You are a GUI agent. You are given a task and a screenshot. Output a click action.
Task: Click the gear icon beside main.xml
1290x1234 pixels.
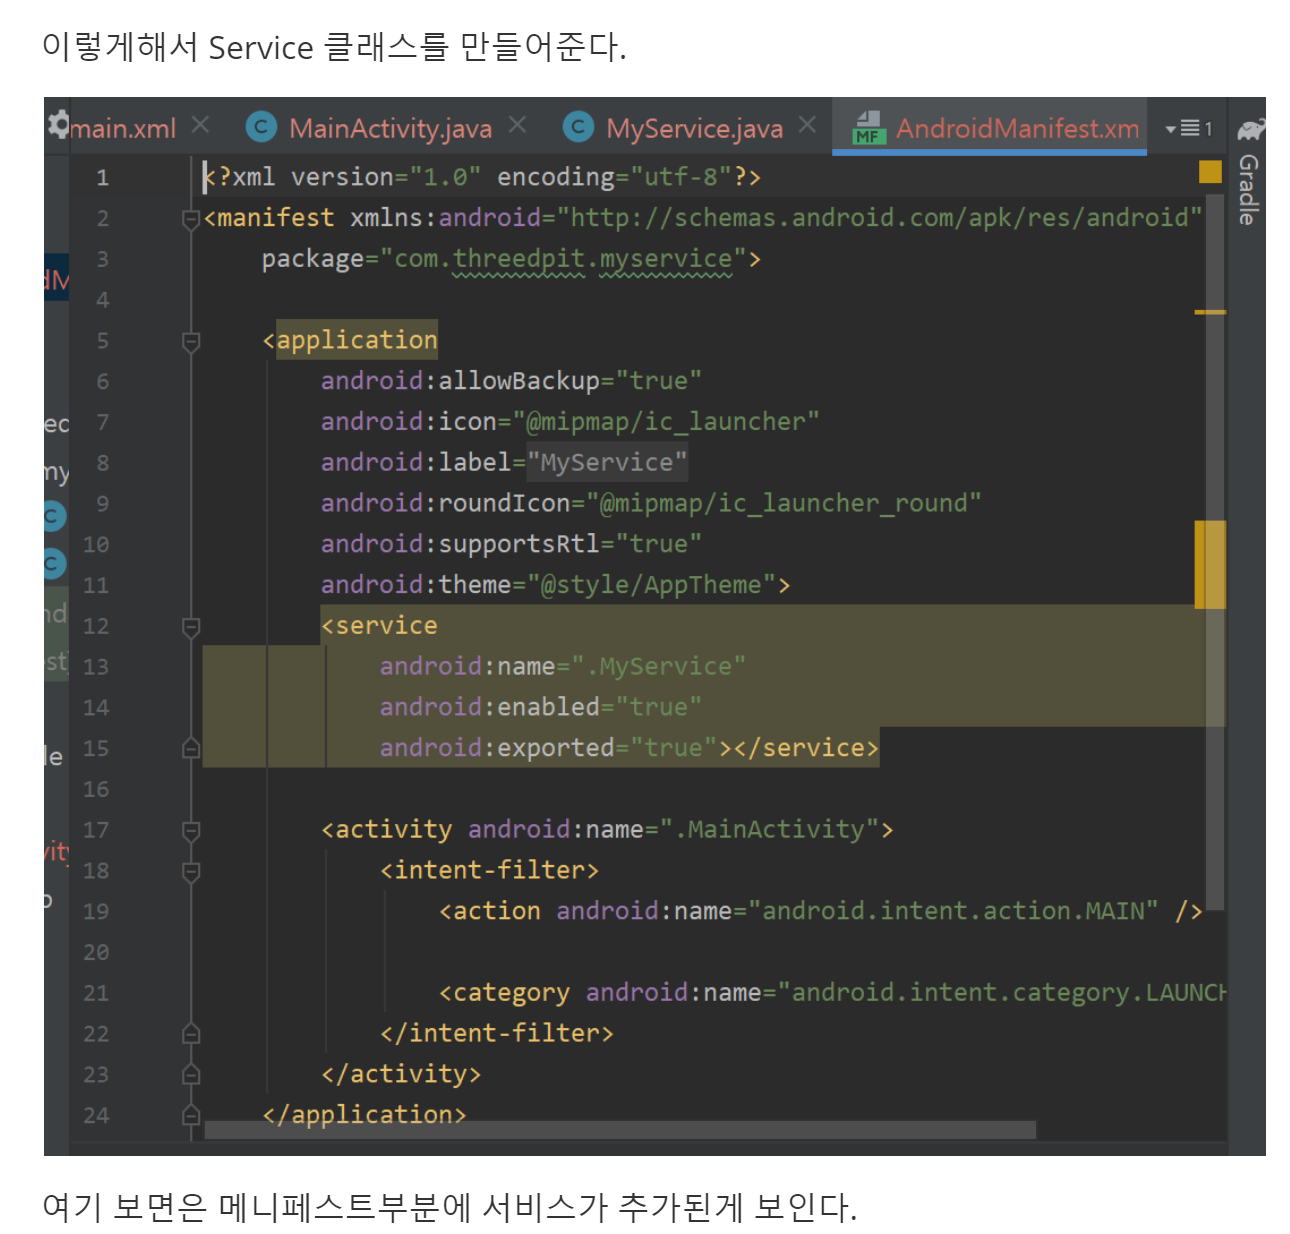click(59, 124)
